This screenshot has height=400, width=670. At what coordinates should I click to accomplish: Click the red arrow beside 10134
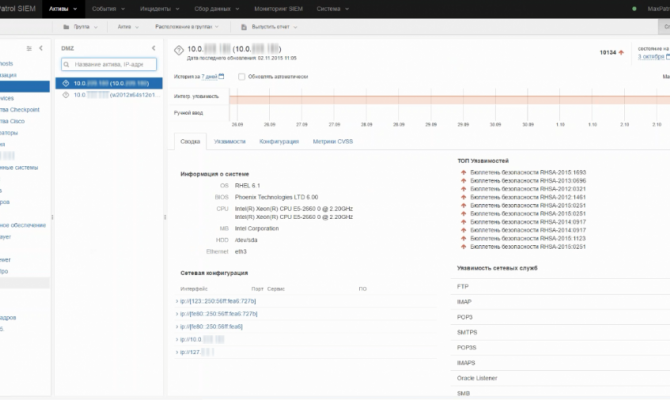(620, 50)
